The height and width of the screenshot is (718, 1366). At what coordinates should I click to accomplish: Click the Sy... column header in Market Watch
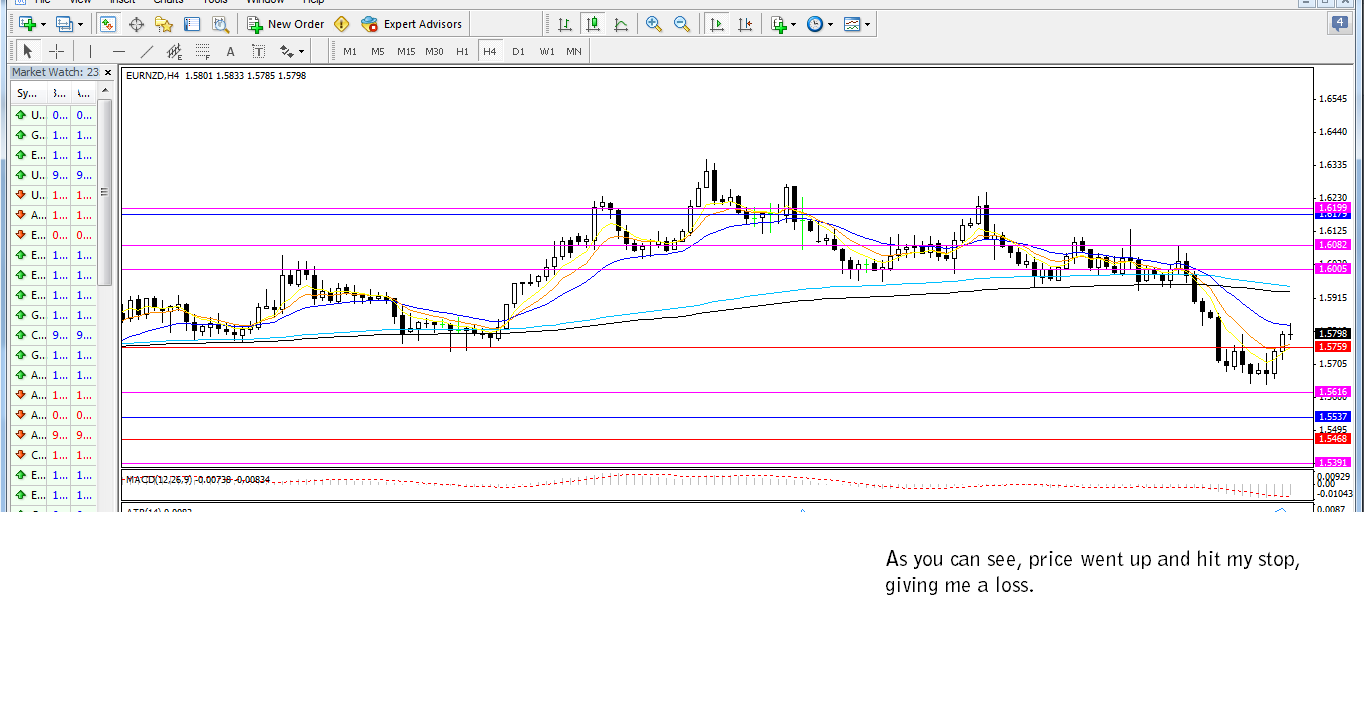[27, 92]
